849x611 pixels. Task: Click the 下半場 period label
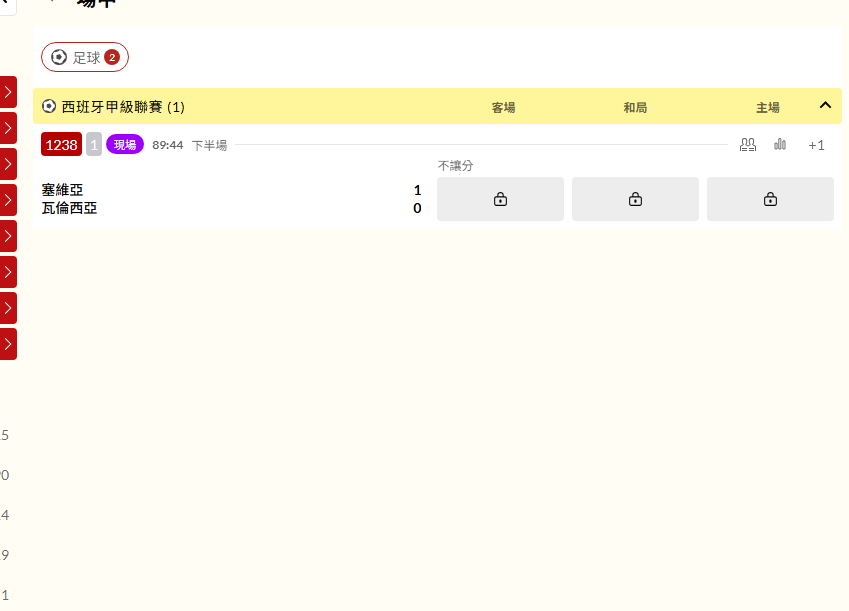pos(209,145)
